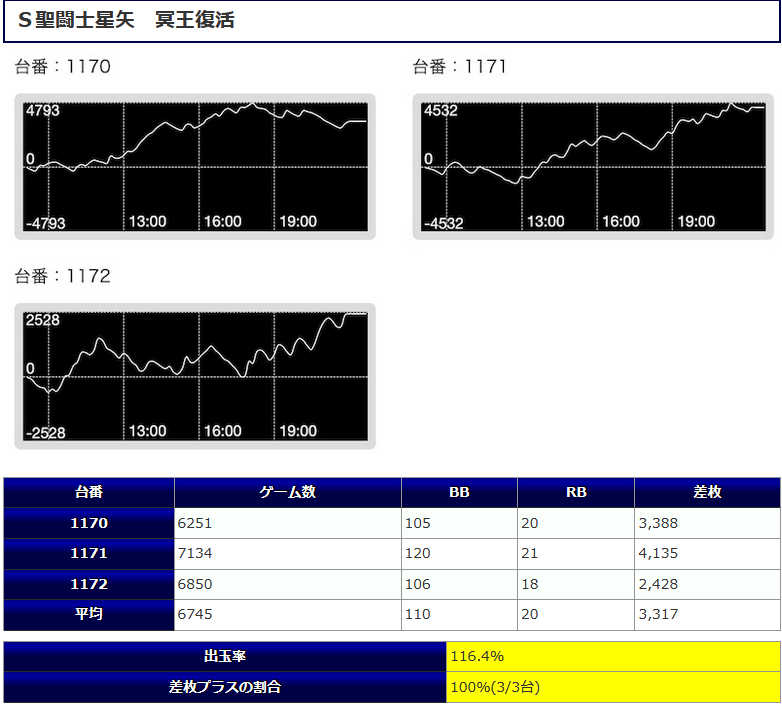The width and height of the screenshot is (782, 704).
Task: Sort by the ゲーム数 column header
Action: (x=288, y=492)
